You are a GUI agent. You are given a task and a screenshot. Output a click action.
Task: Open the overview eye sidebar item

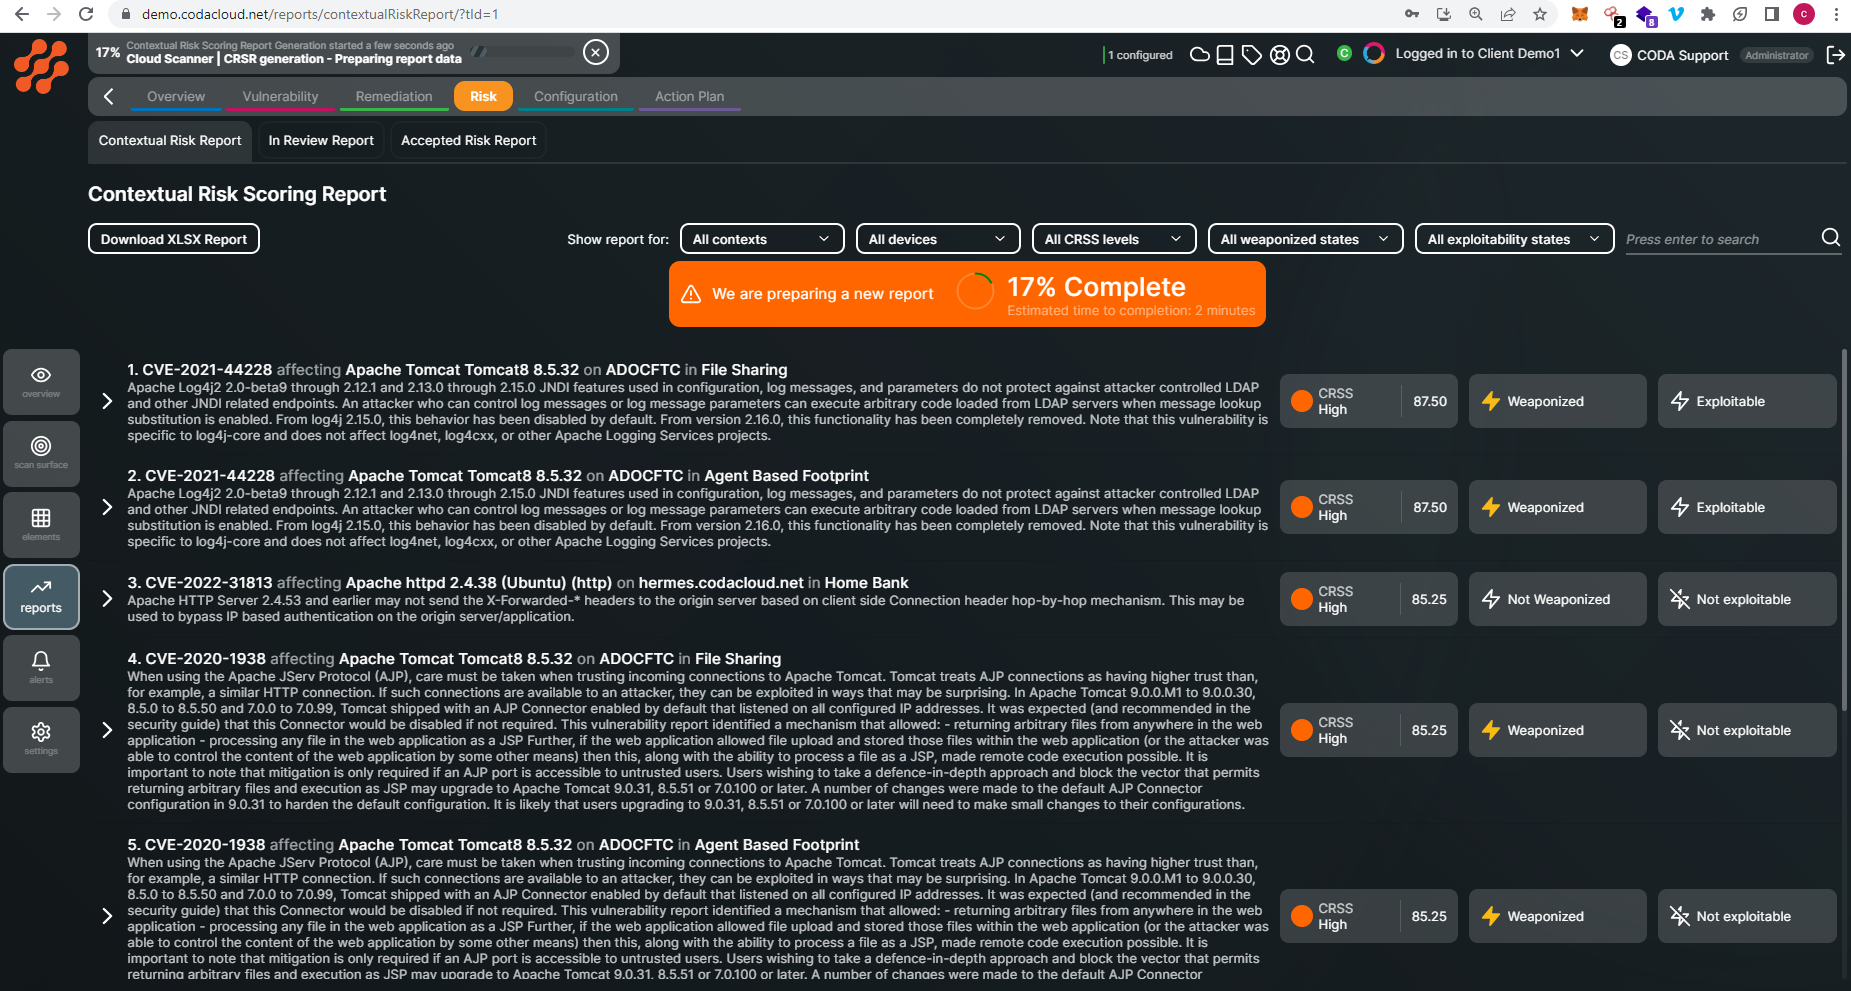(41, 382)
